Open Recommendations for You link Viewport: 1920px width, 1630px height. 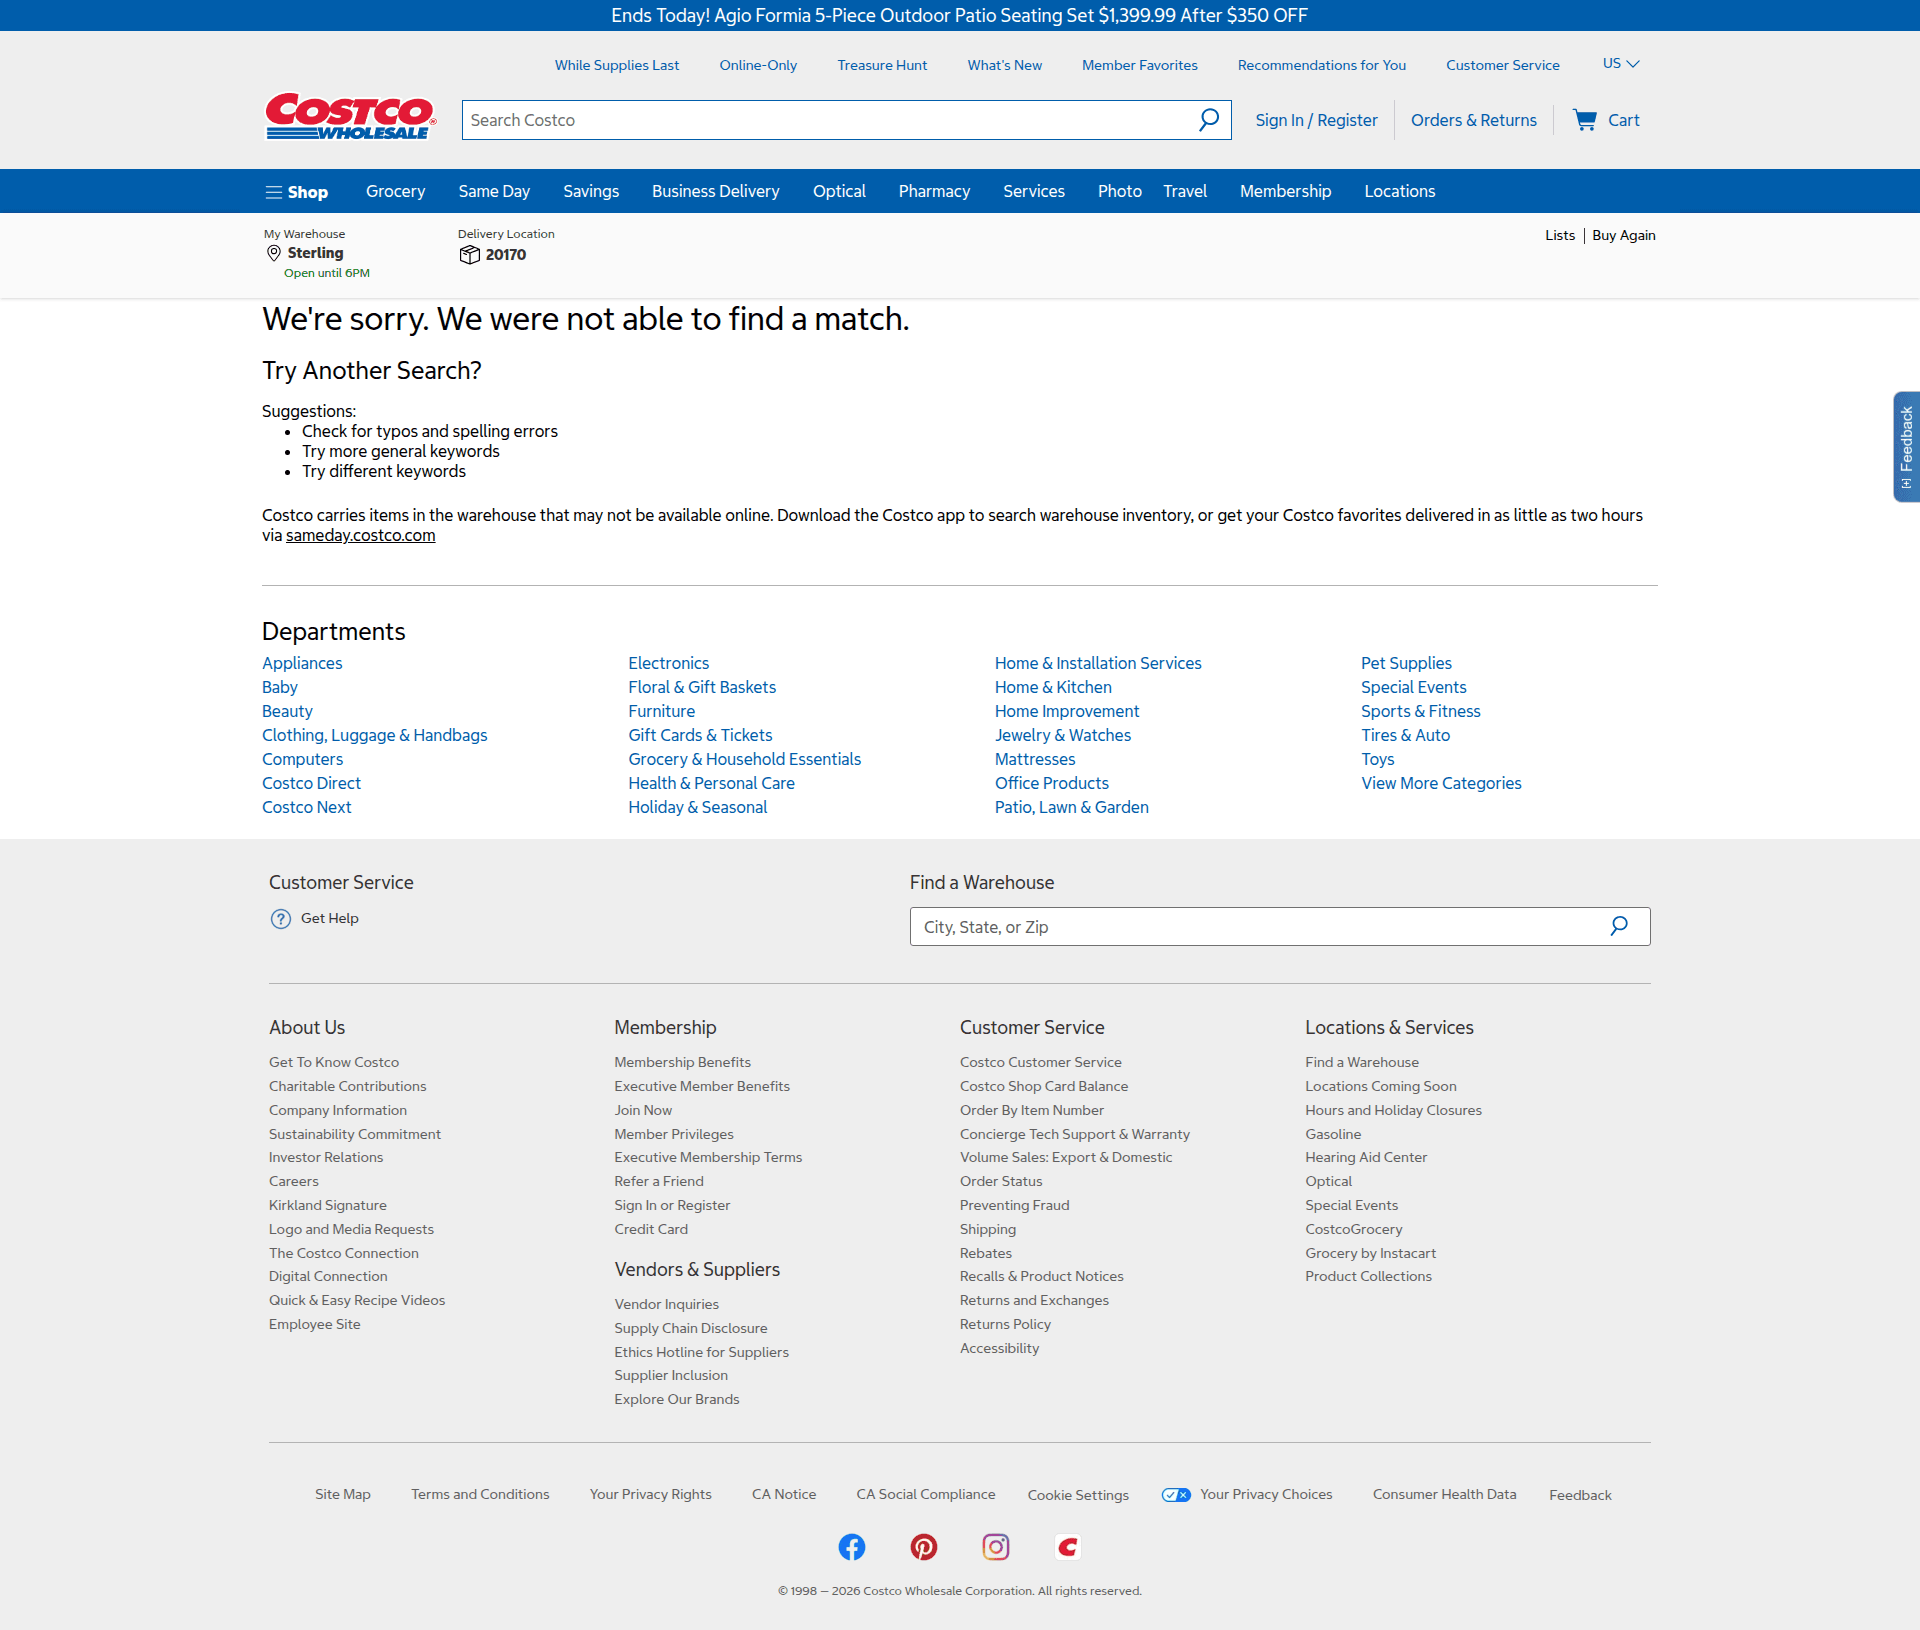pos(1322,65)
